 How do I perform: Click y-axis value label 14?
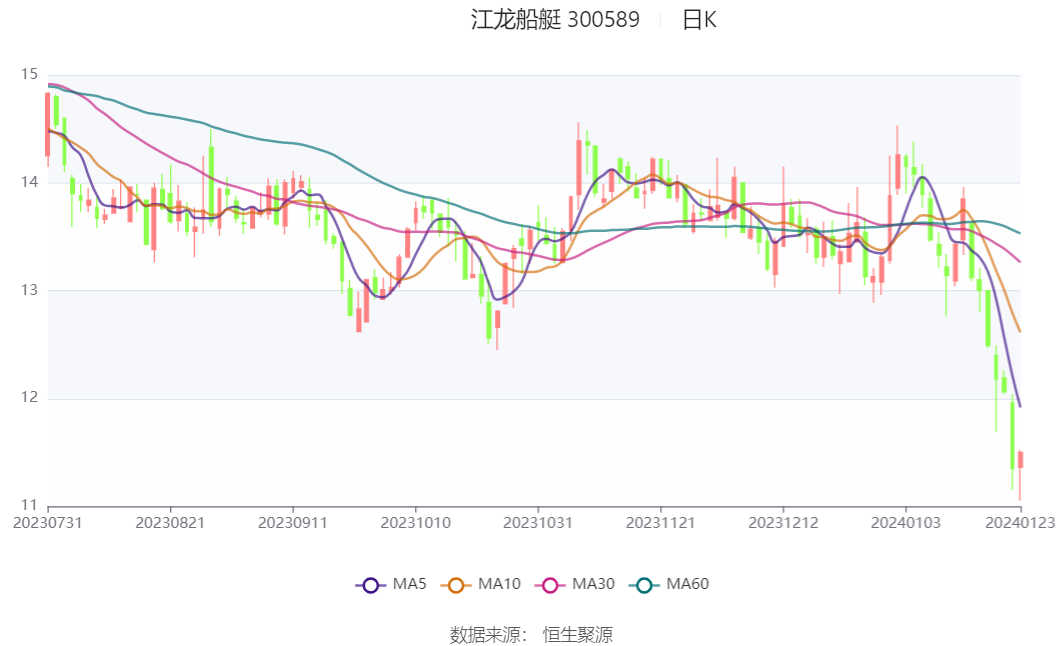pyautogui.click(x=29, y=182)
